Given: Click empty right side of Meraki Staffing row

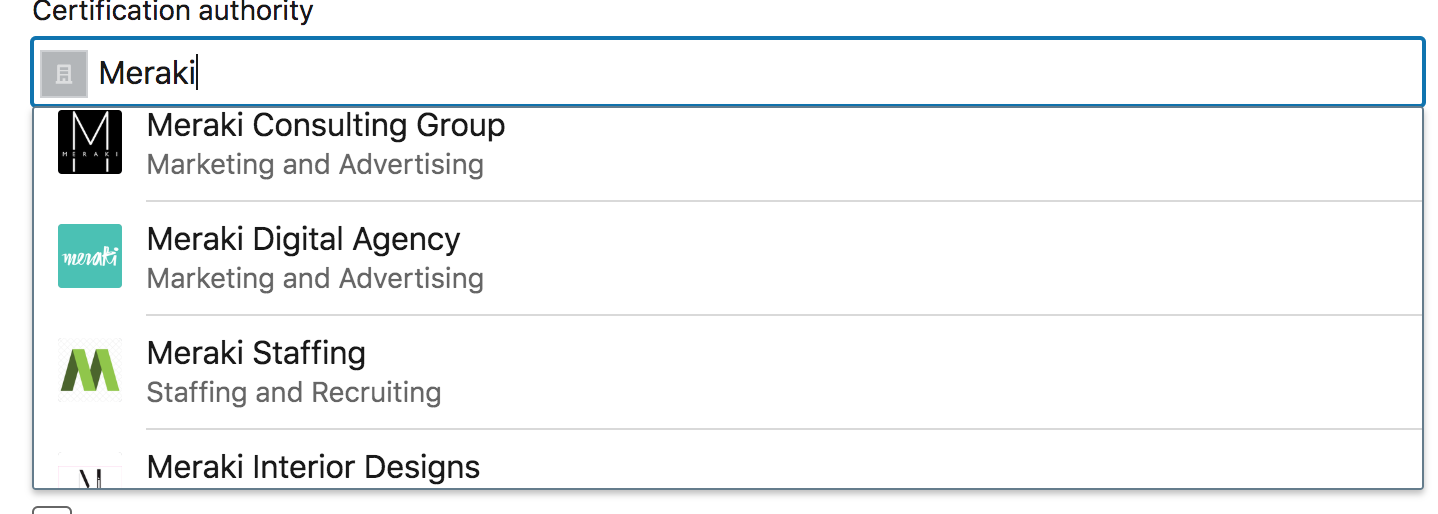Looking at the screenshot, I should 1000,371.
